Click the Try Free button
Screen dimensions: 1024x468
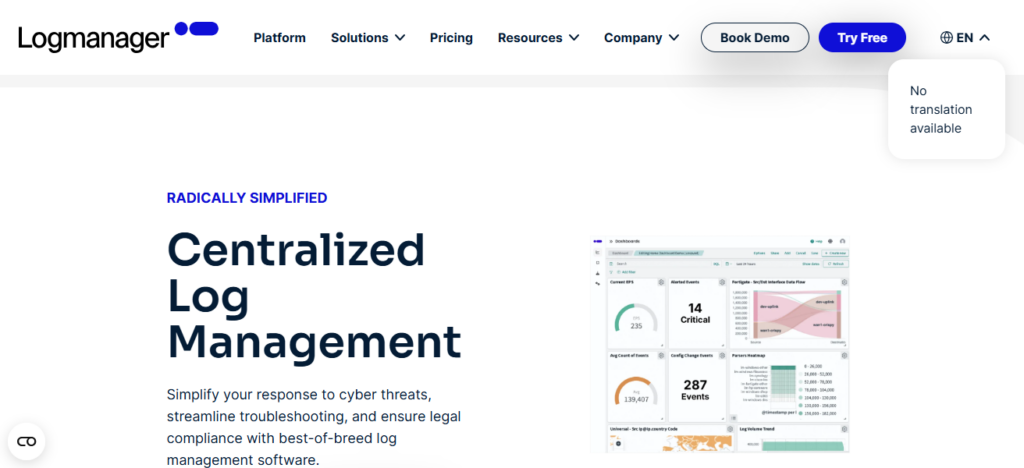pos(862,38)
